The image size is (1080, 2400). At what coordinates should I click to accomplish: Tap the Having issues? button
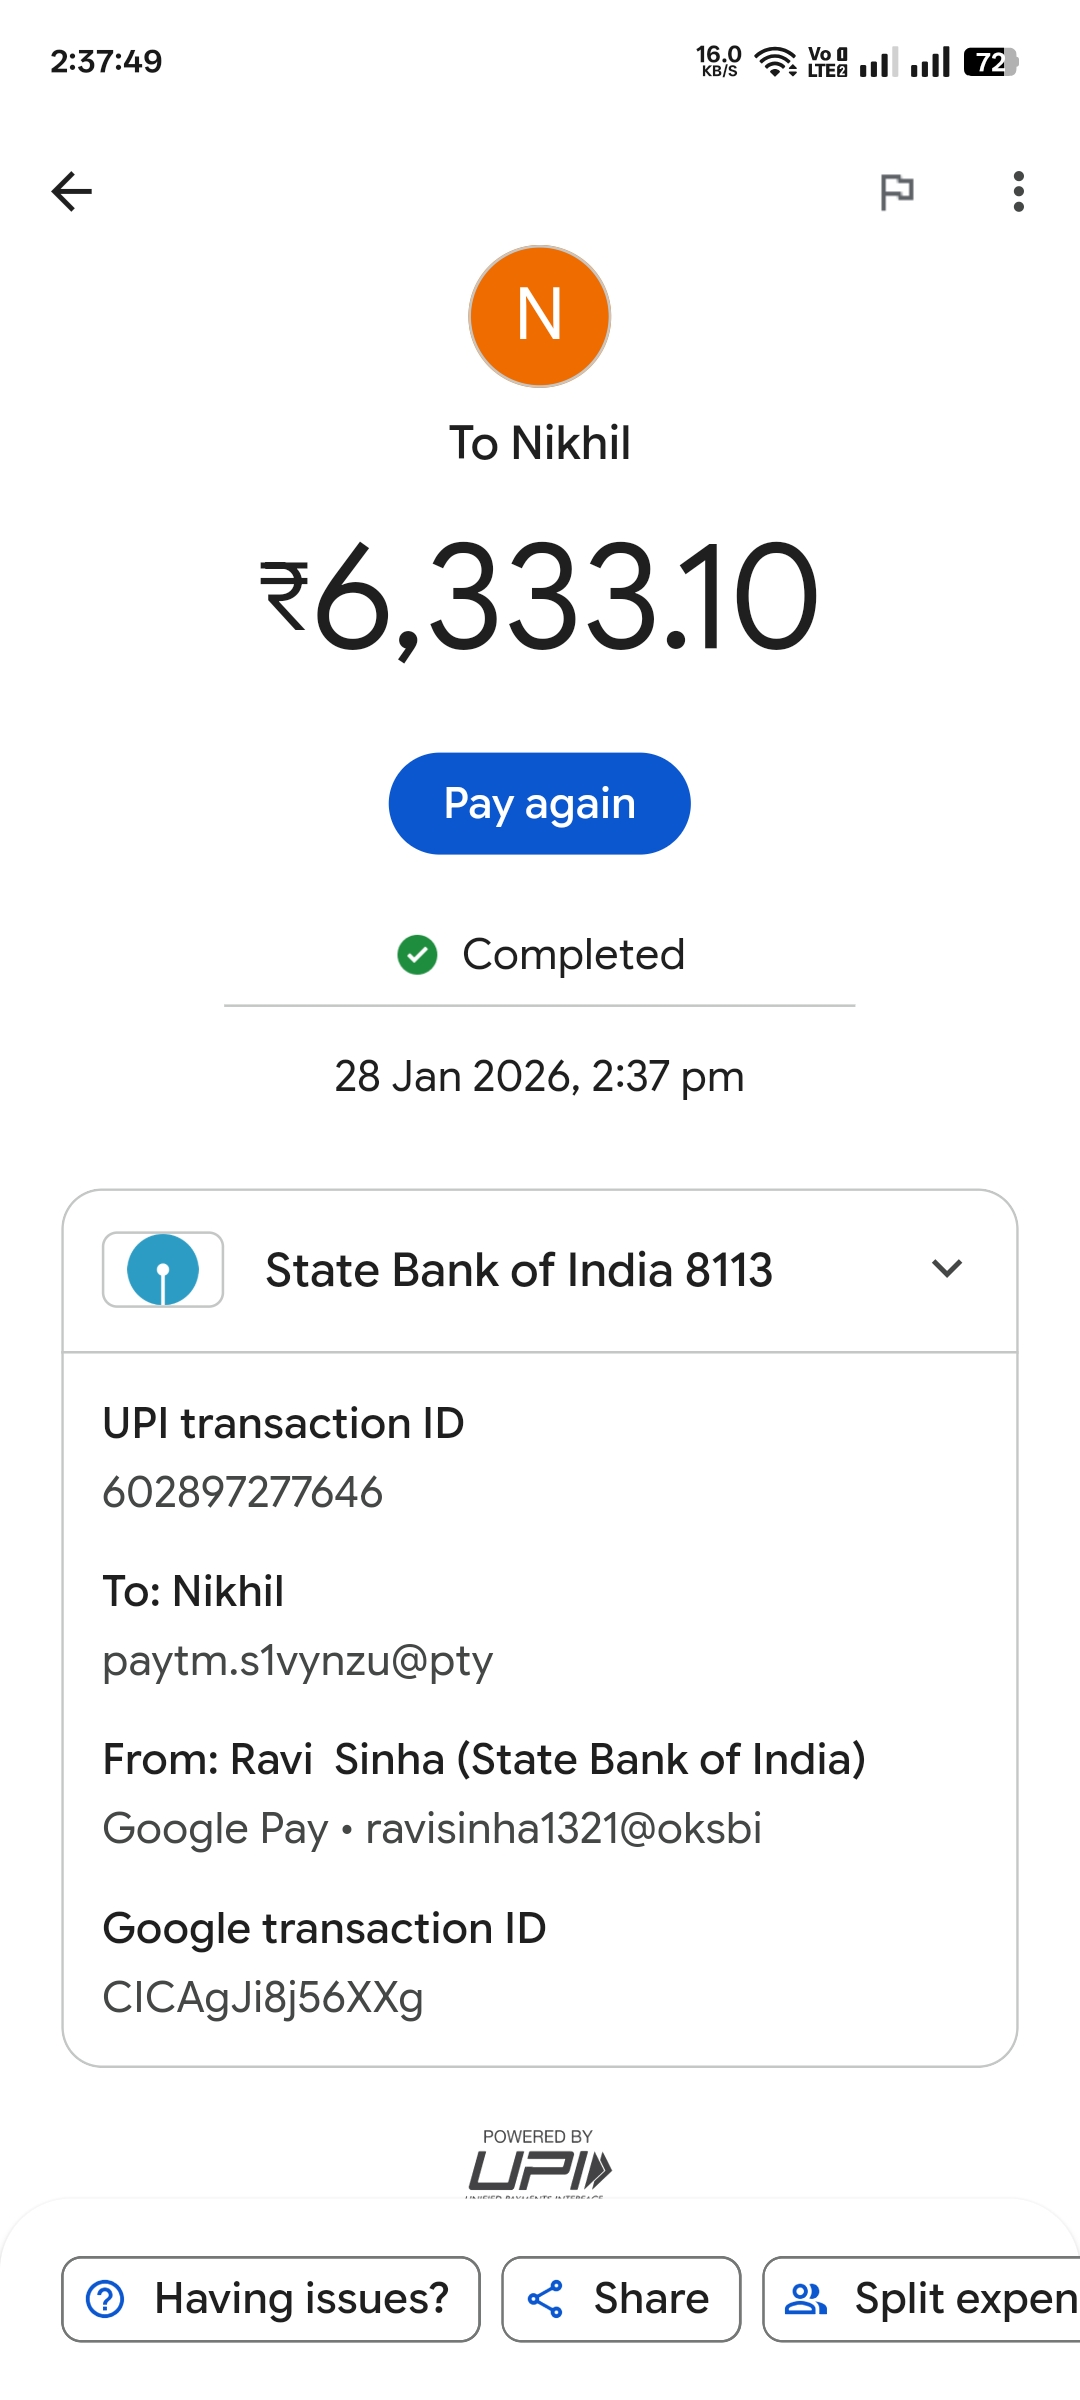tap(271, 2299)
